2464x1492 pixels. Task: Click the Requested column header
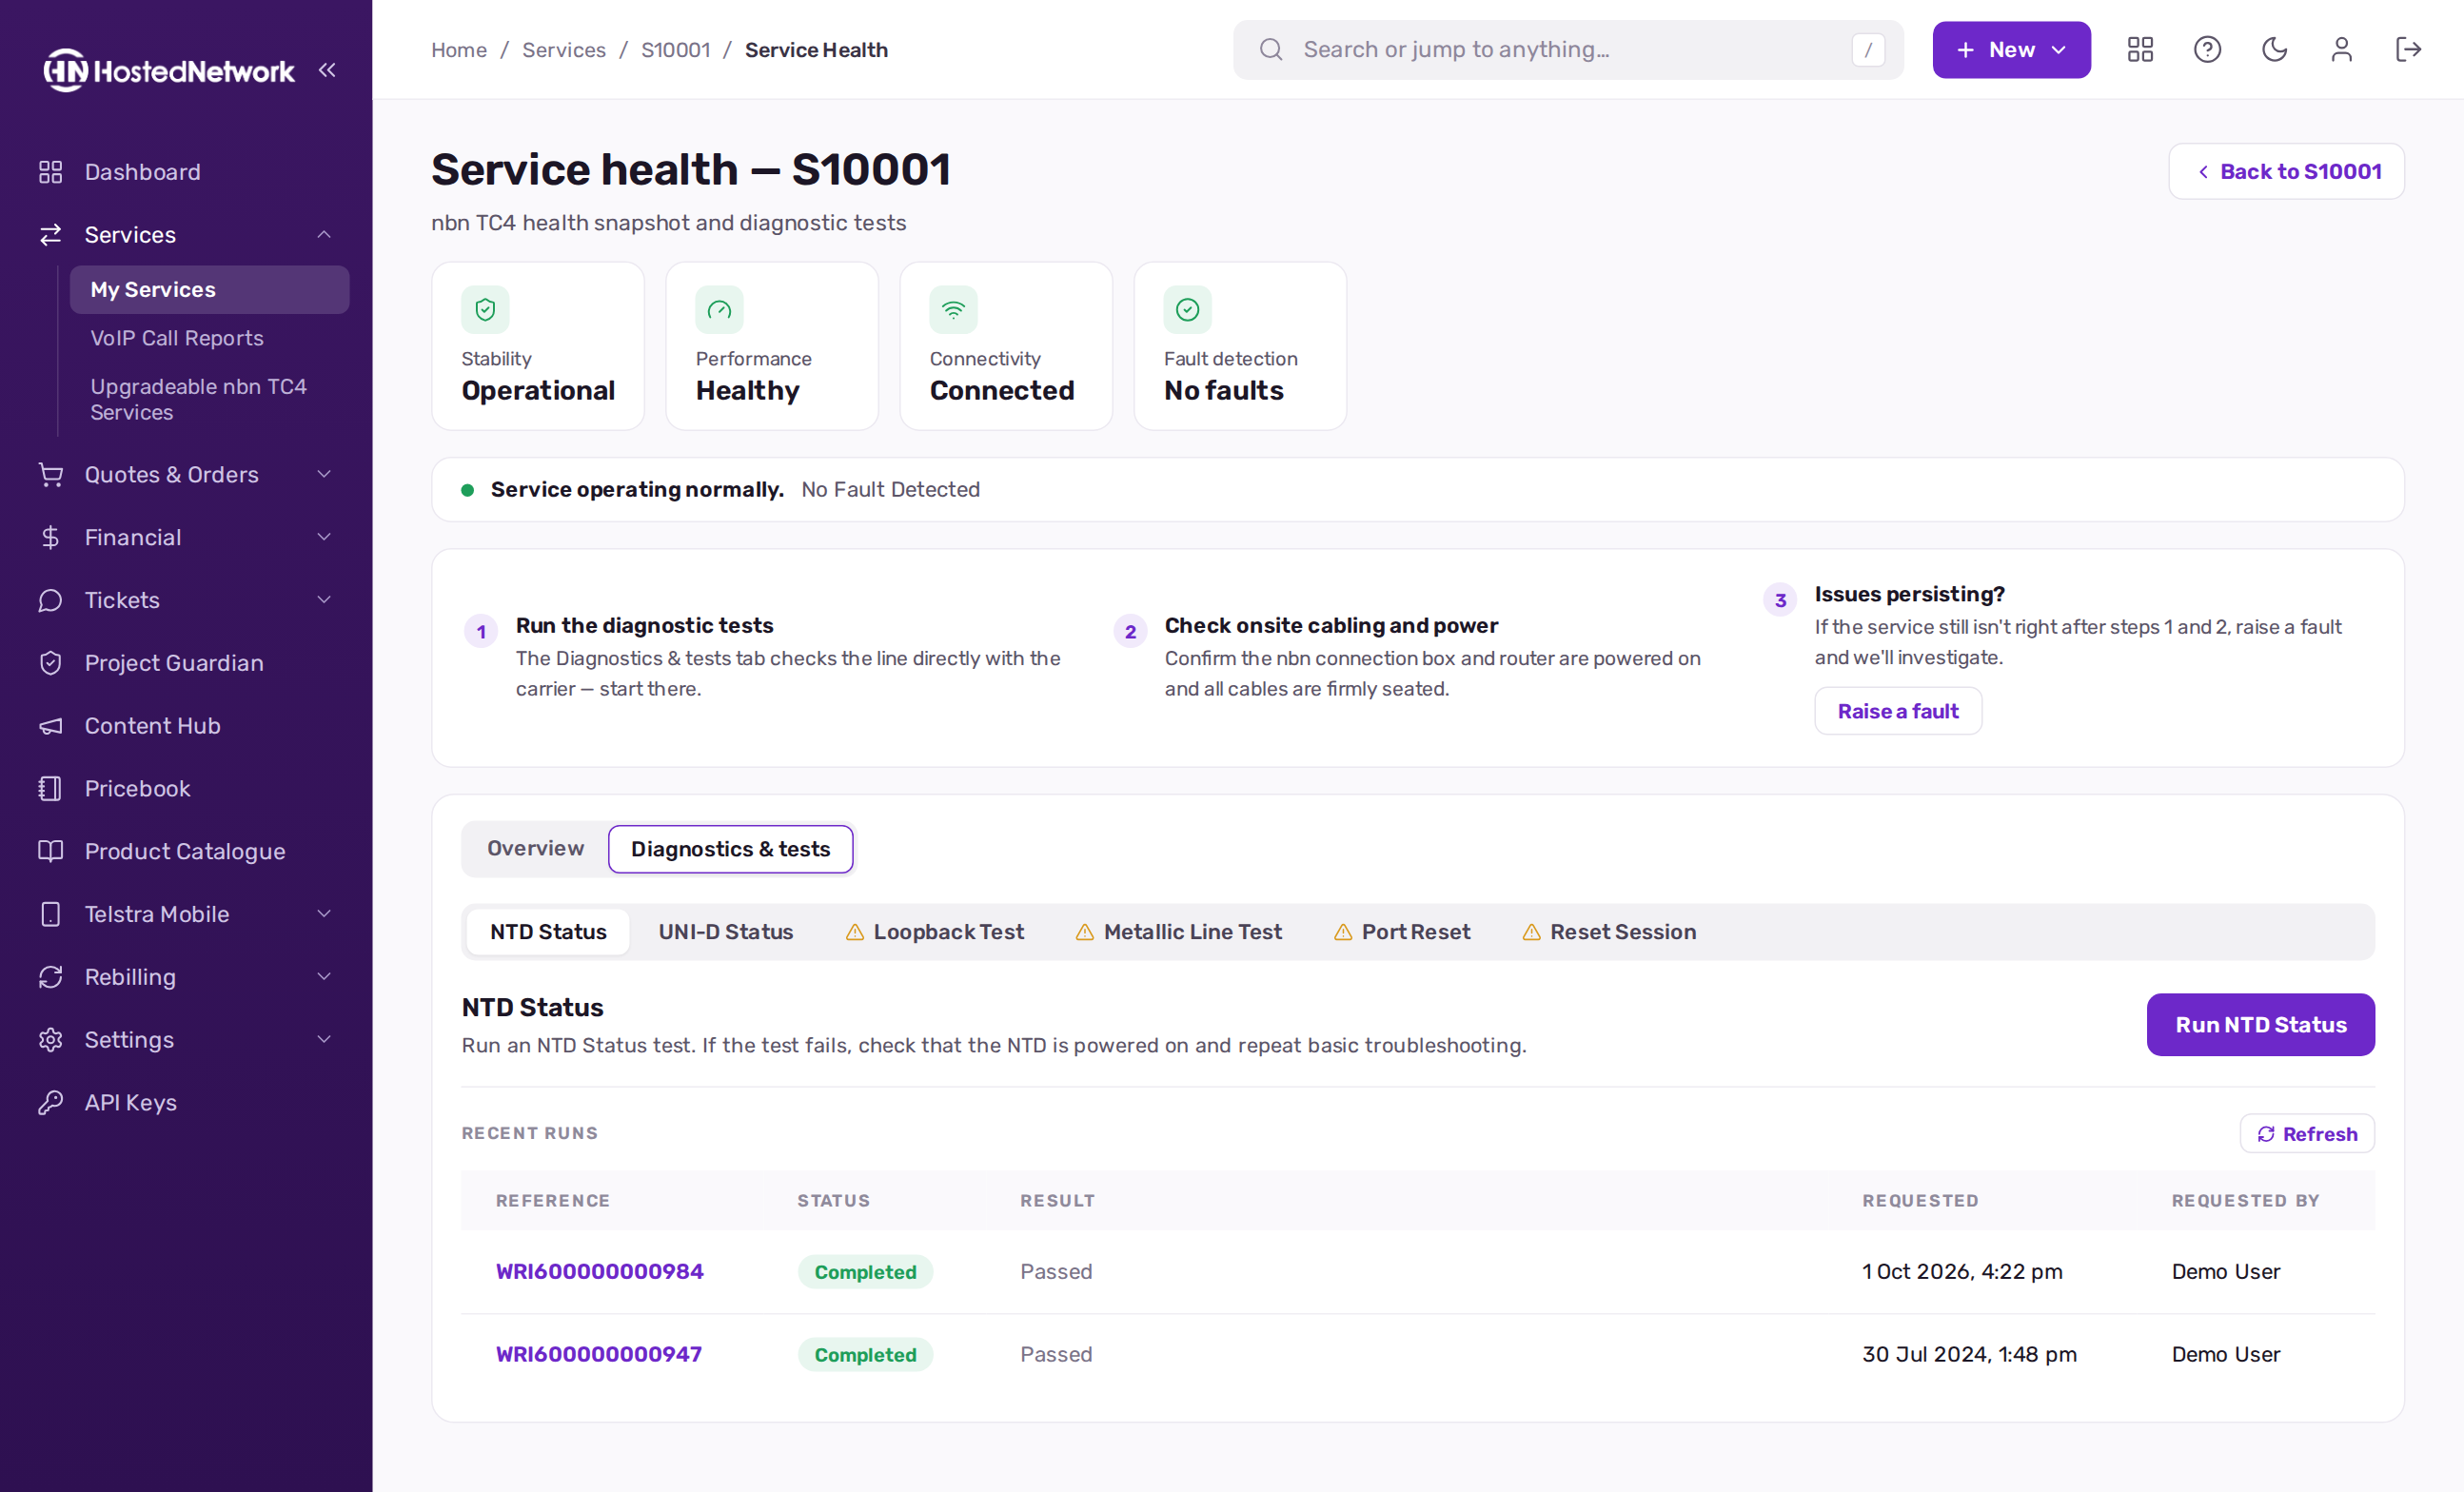point(1920,1201)
